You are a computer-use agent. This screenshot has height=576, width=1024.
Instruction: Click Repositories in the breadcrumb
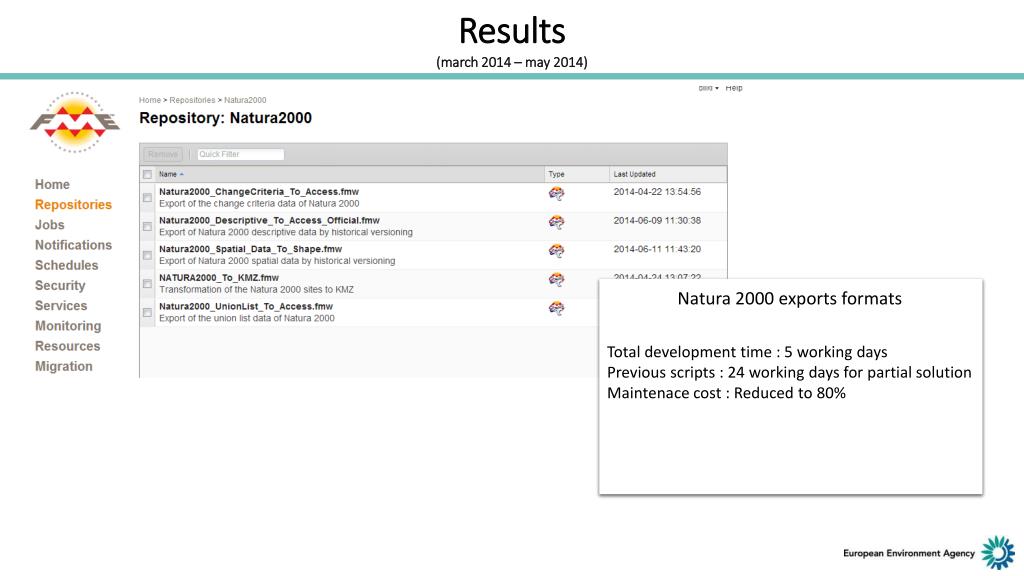click(x=192, y=100)
